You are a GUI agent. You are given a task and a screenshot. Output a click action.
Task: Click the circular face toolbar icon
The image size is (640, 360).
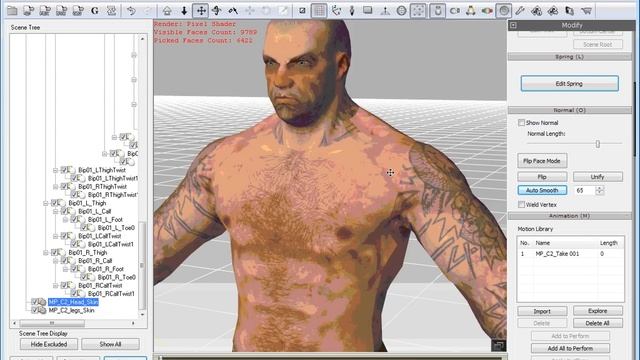click(401, 11)
